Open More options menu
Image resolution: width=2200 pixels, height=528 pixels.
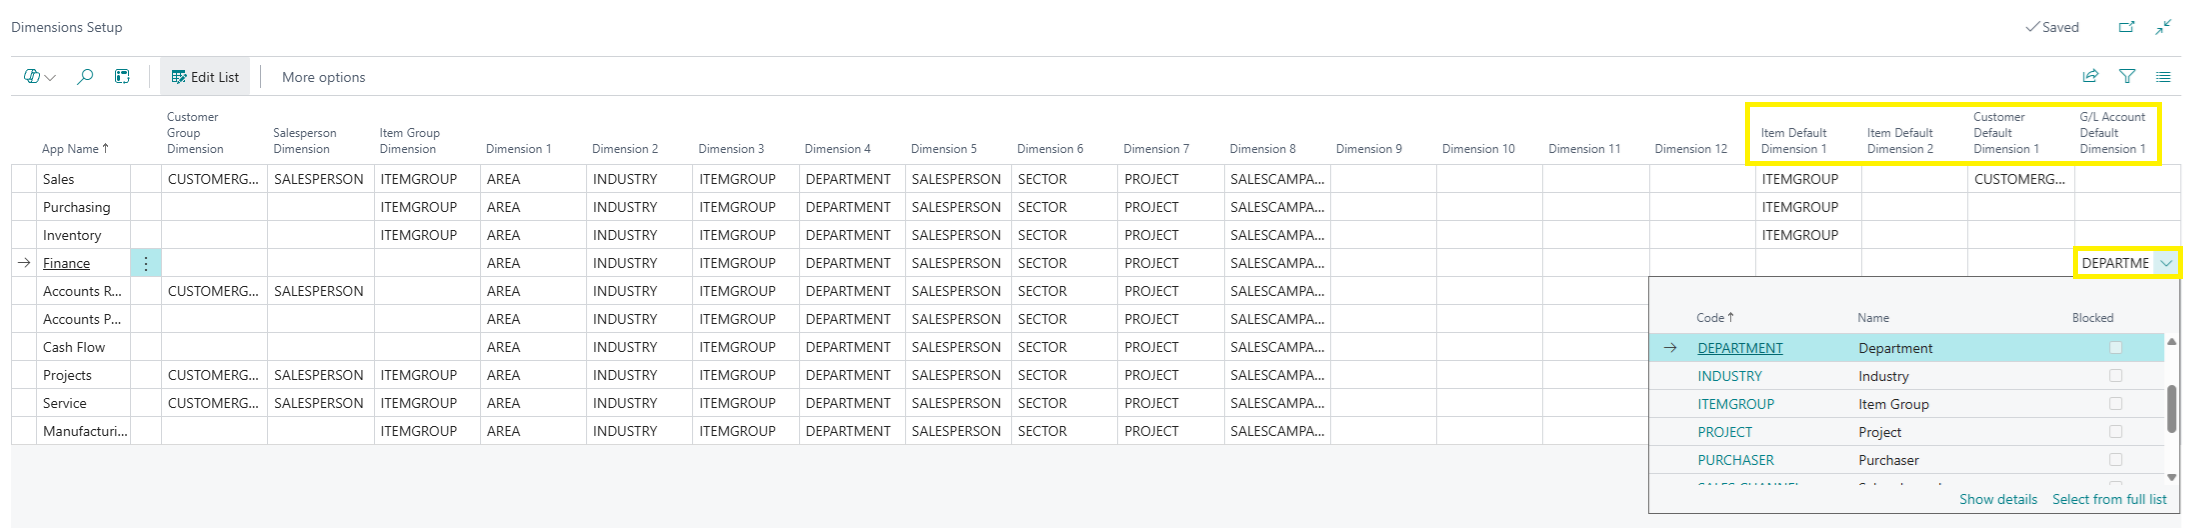[x=323, y=77]
